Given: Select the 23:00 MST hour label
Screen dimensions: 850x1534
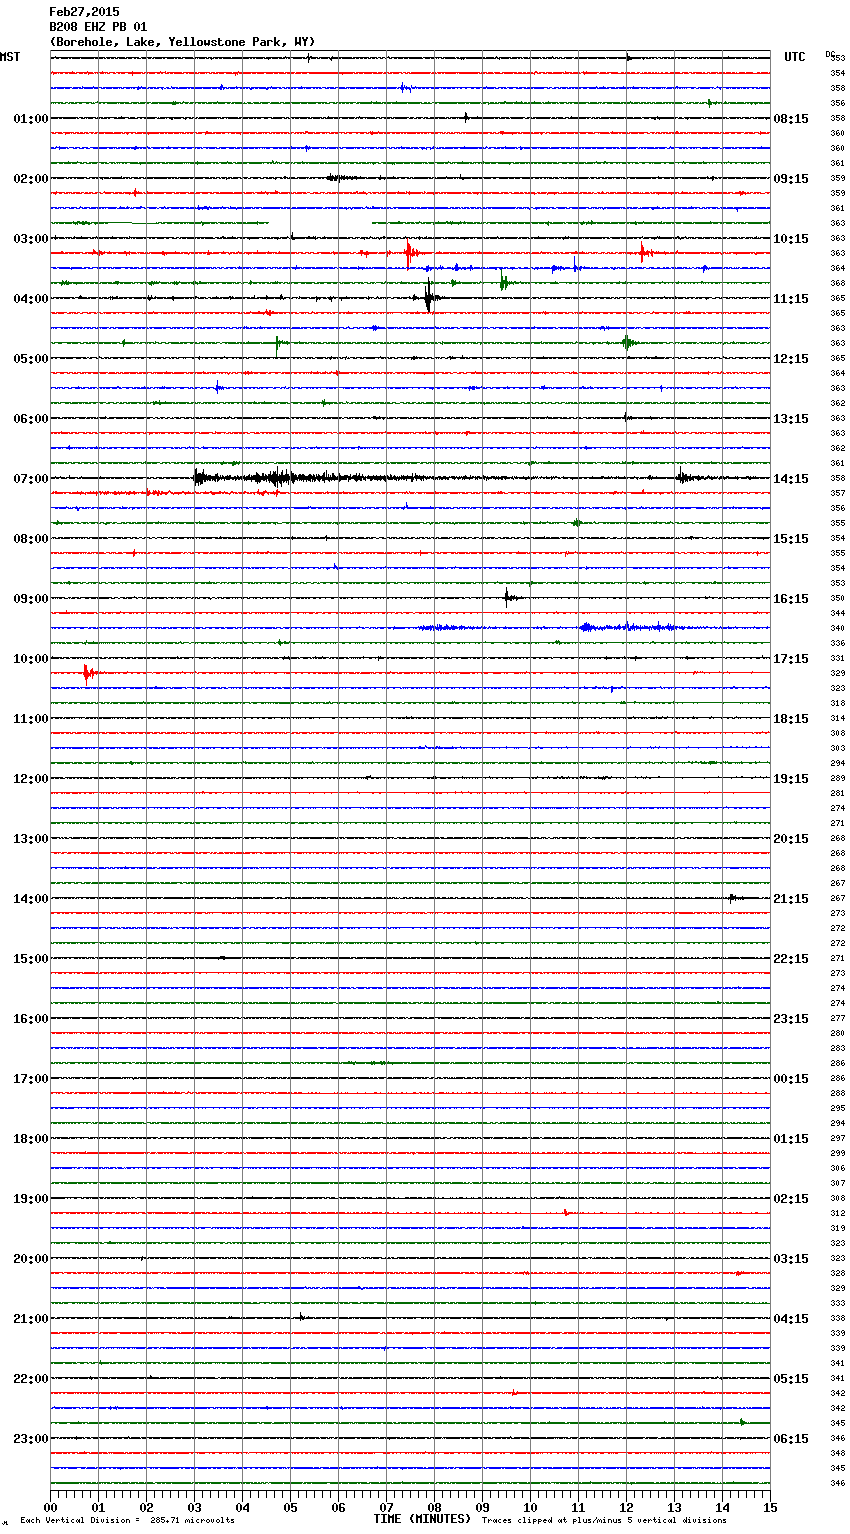Looking at the screenshot, I should click(x=31, y=1438).
